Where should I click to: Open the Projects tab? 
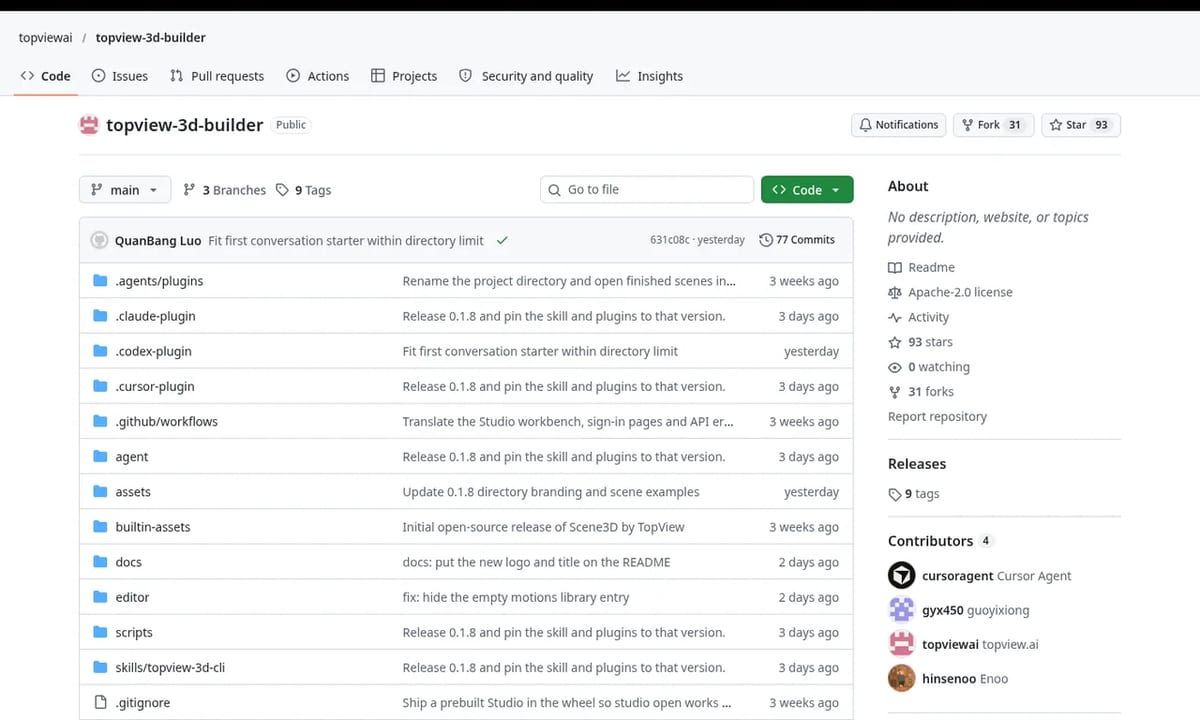(x=404, y=76)
